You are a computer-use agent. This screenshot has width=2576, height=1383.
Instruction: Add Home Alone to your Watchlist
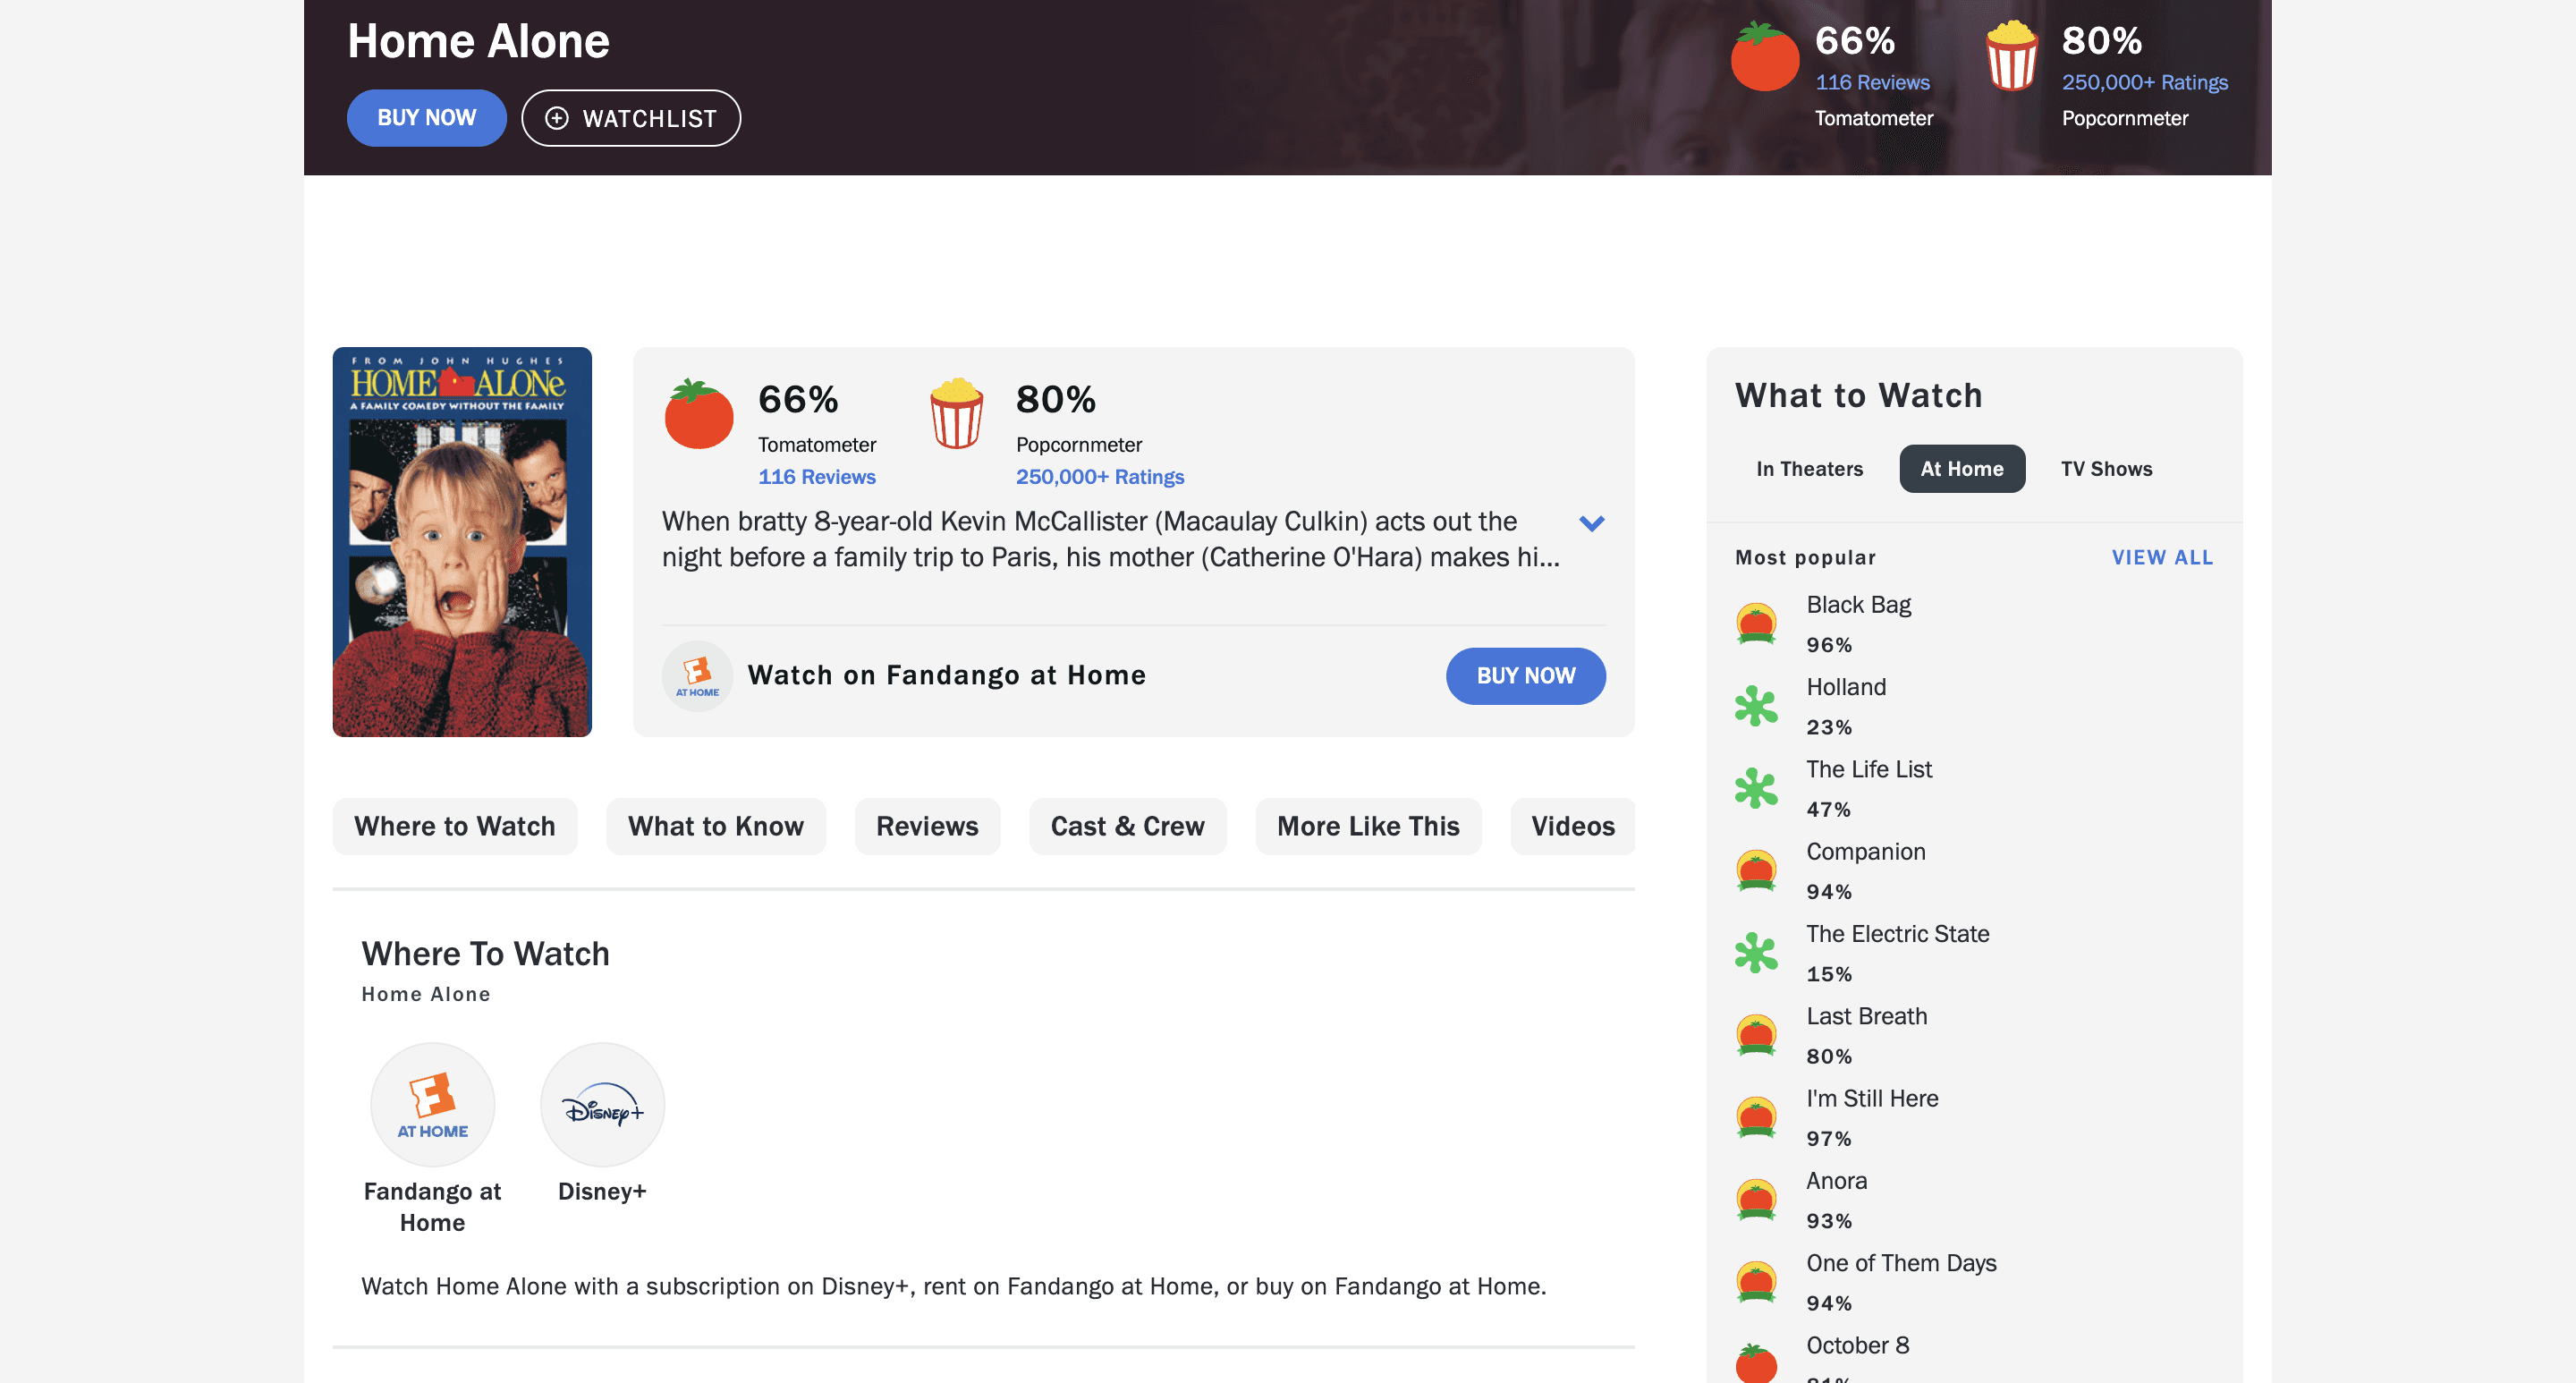[x=631, y=118]
